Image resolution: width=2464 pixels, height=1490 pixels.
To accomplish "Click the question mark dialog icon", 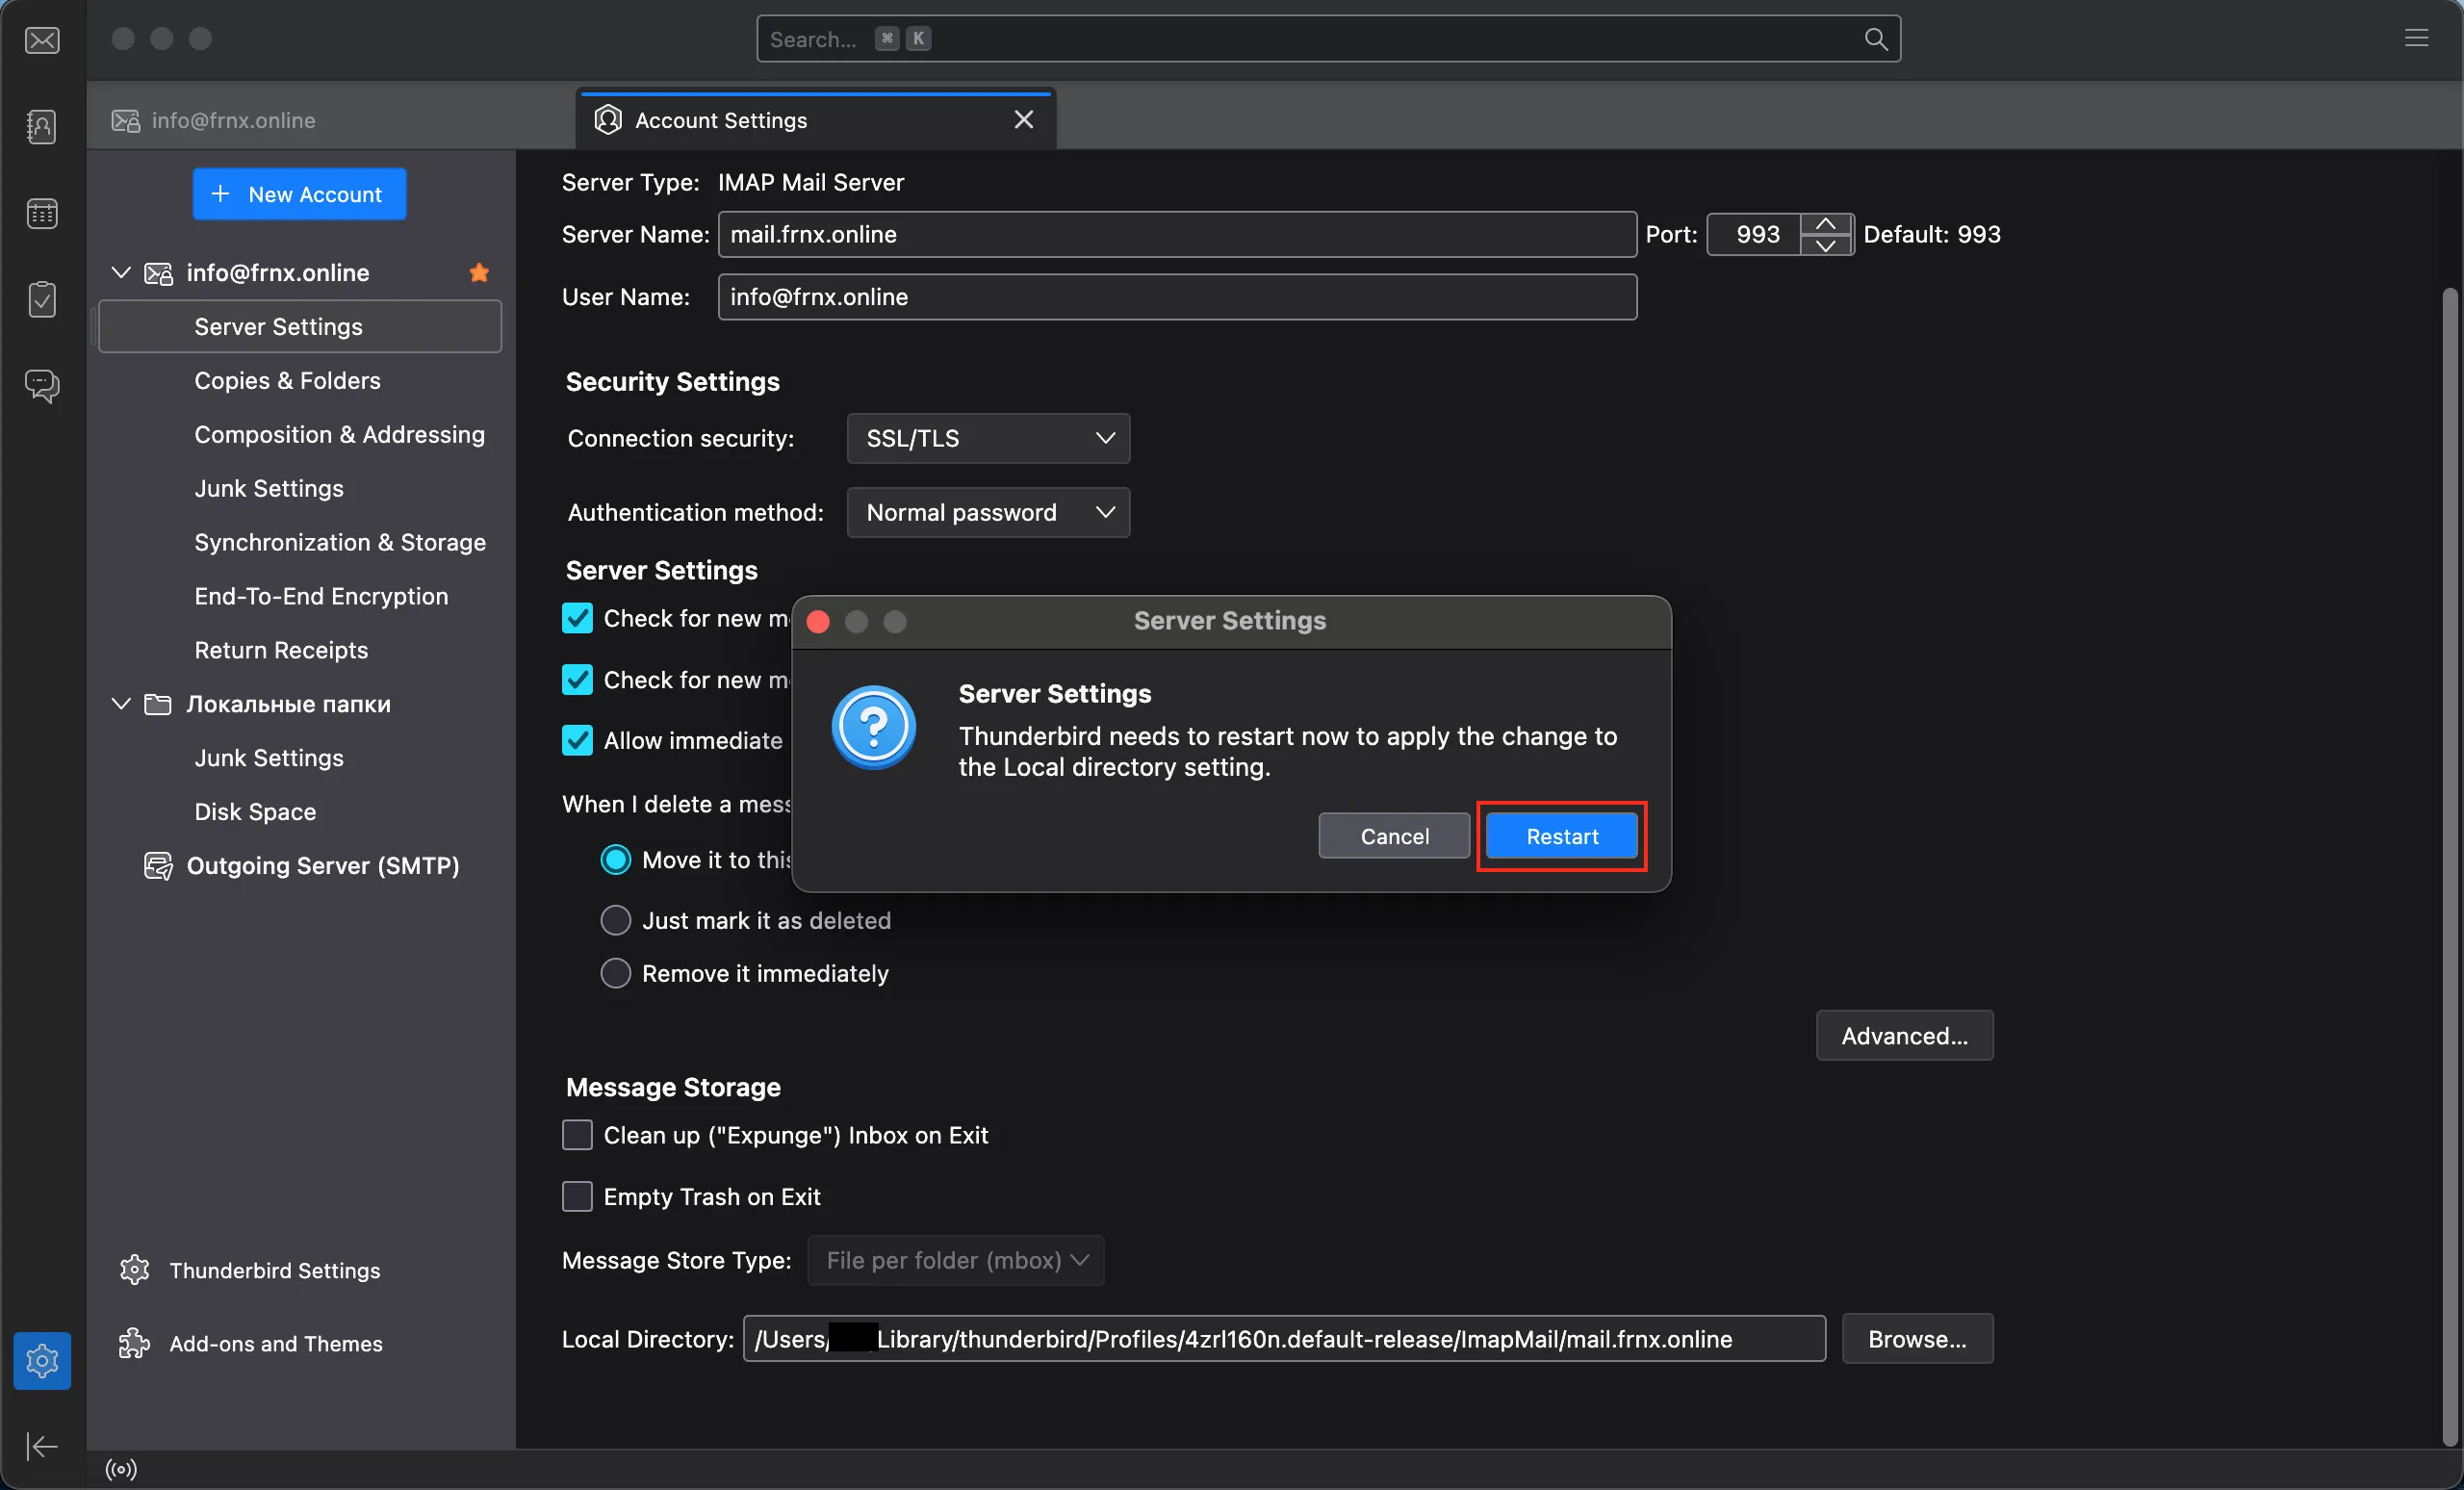I will point(873,727).
